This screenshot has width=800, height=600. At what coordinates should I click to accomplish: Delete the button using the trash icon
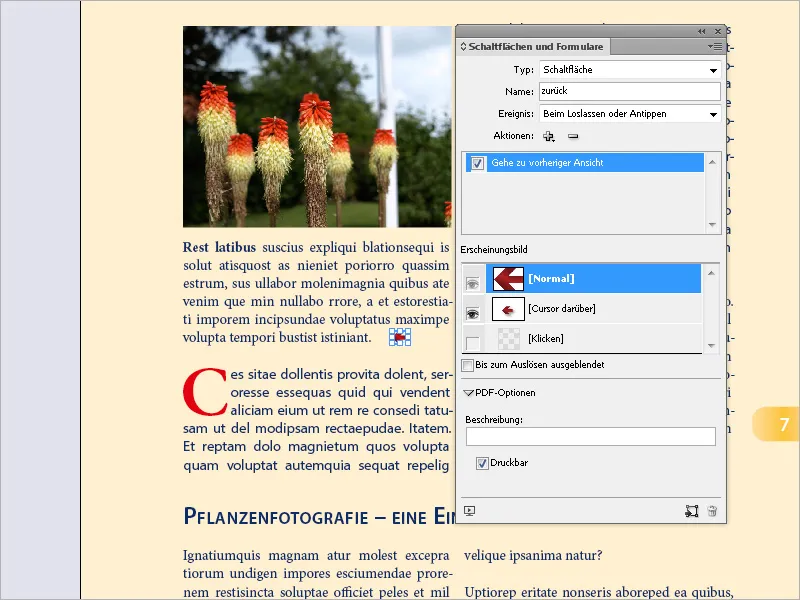[x=712, y=511]
